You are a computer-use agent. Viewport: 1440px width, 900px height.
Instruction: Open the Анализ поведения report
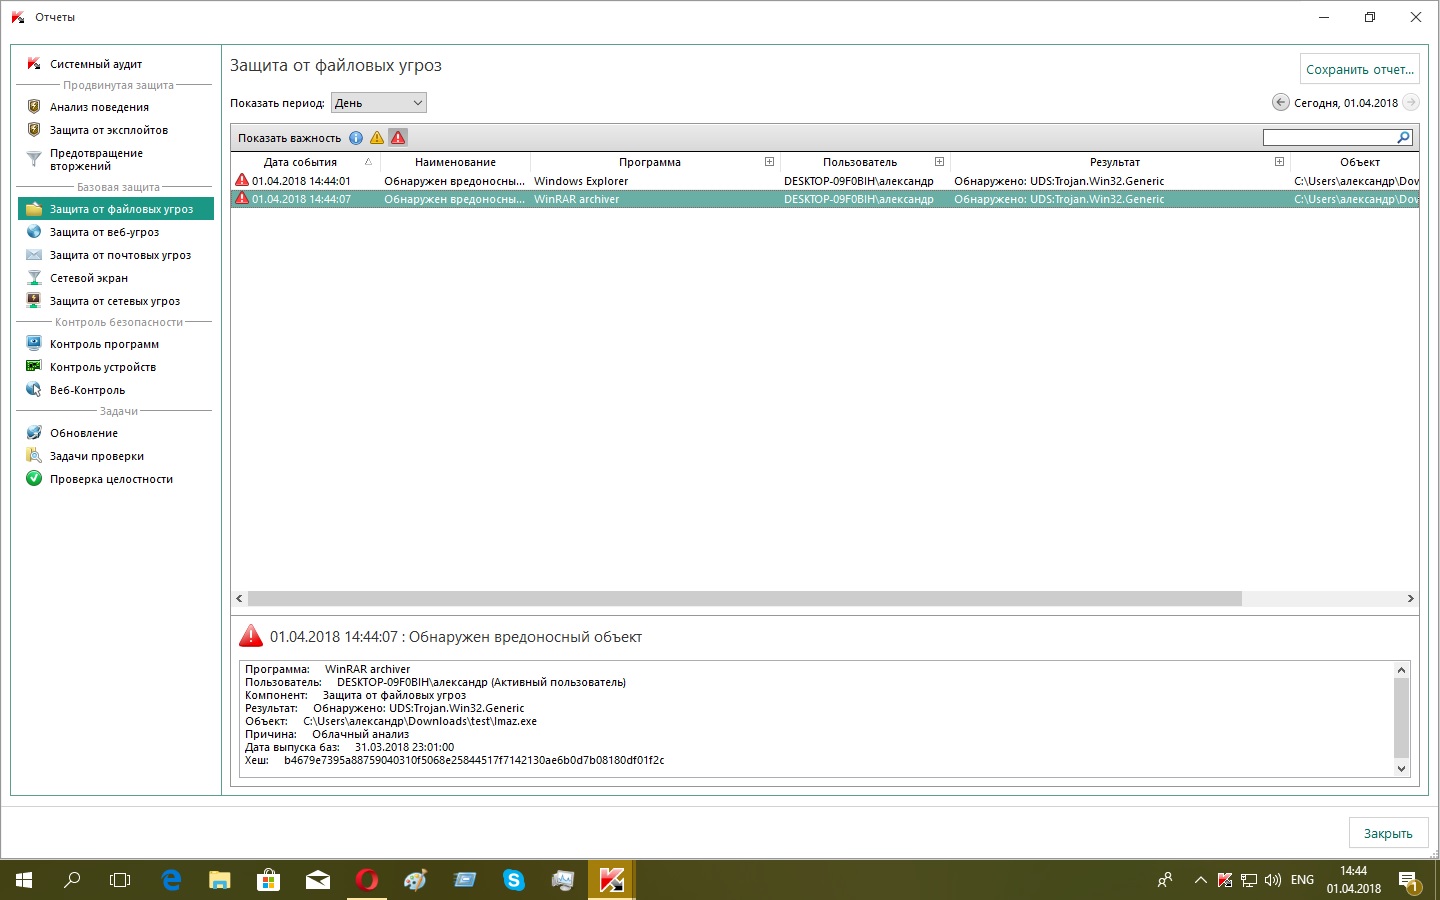[99, 107]
